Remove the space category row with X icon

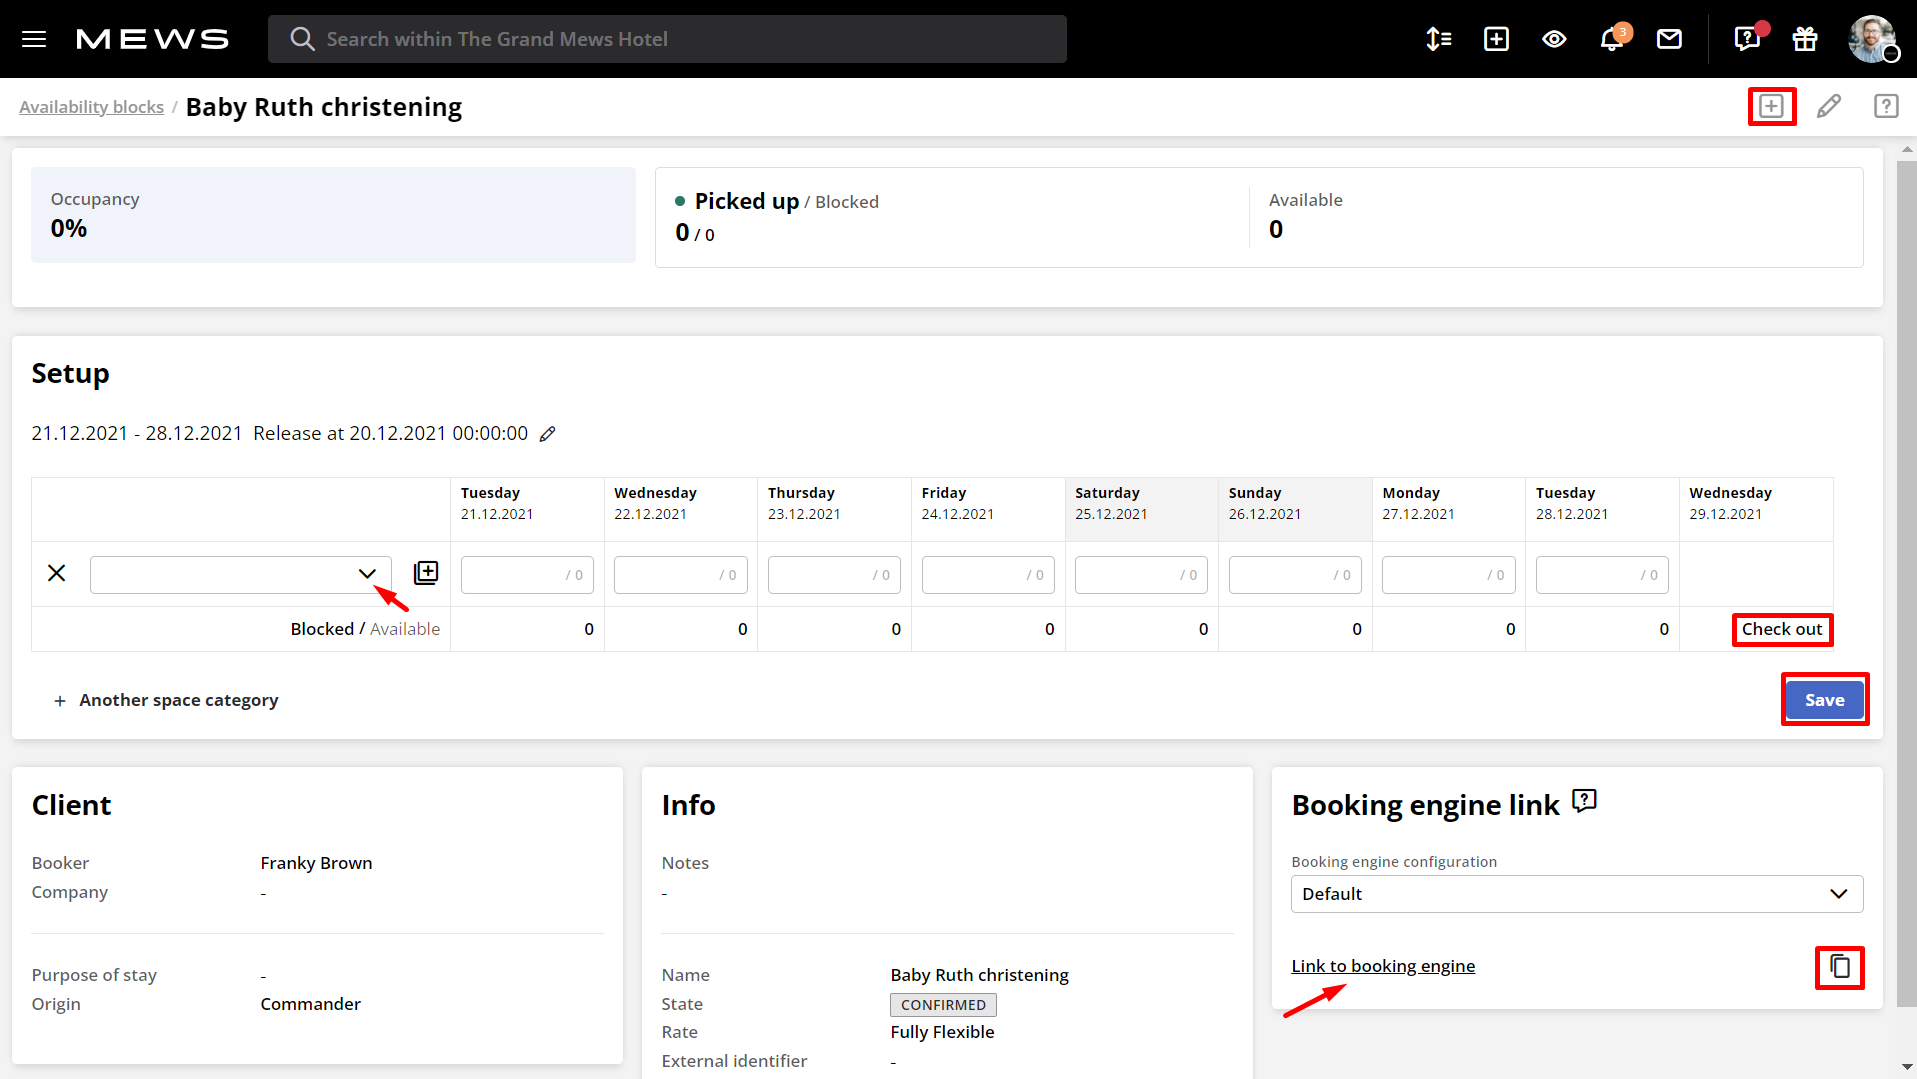coord(56,573)
